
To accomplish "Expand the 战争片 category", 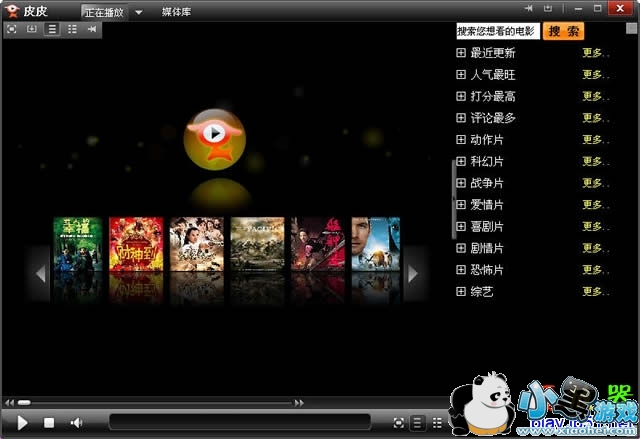I will click(x=461, y=183).
